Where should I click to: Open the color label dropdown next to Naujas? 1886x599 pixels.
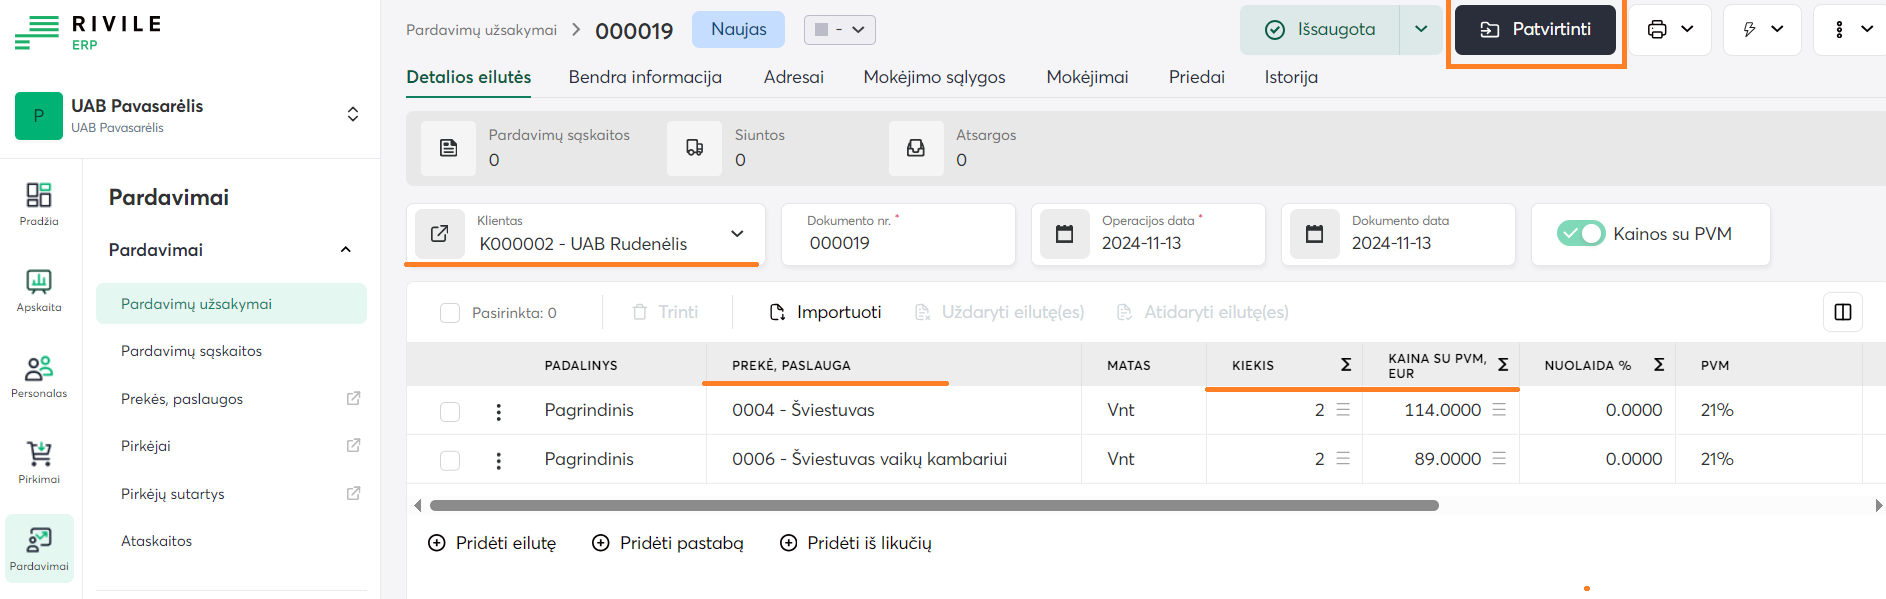[x=840, y=30]
